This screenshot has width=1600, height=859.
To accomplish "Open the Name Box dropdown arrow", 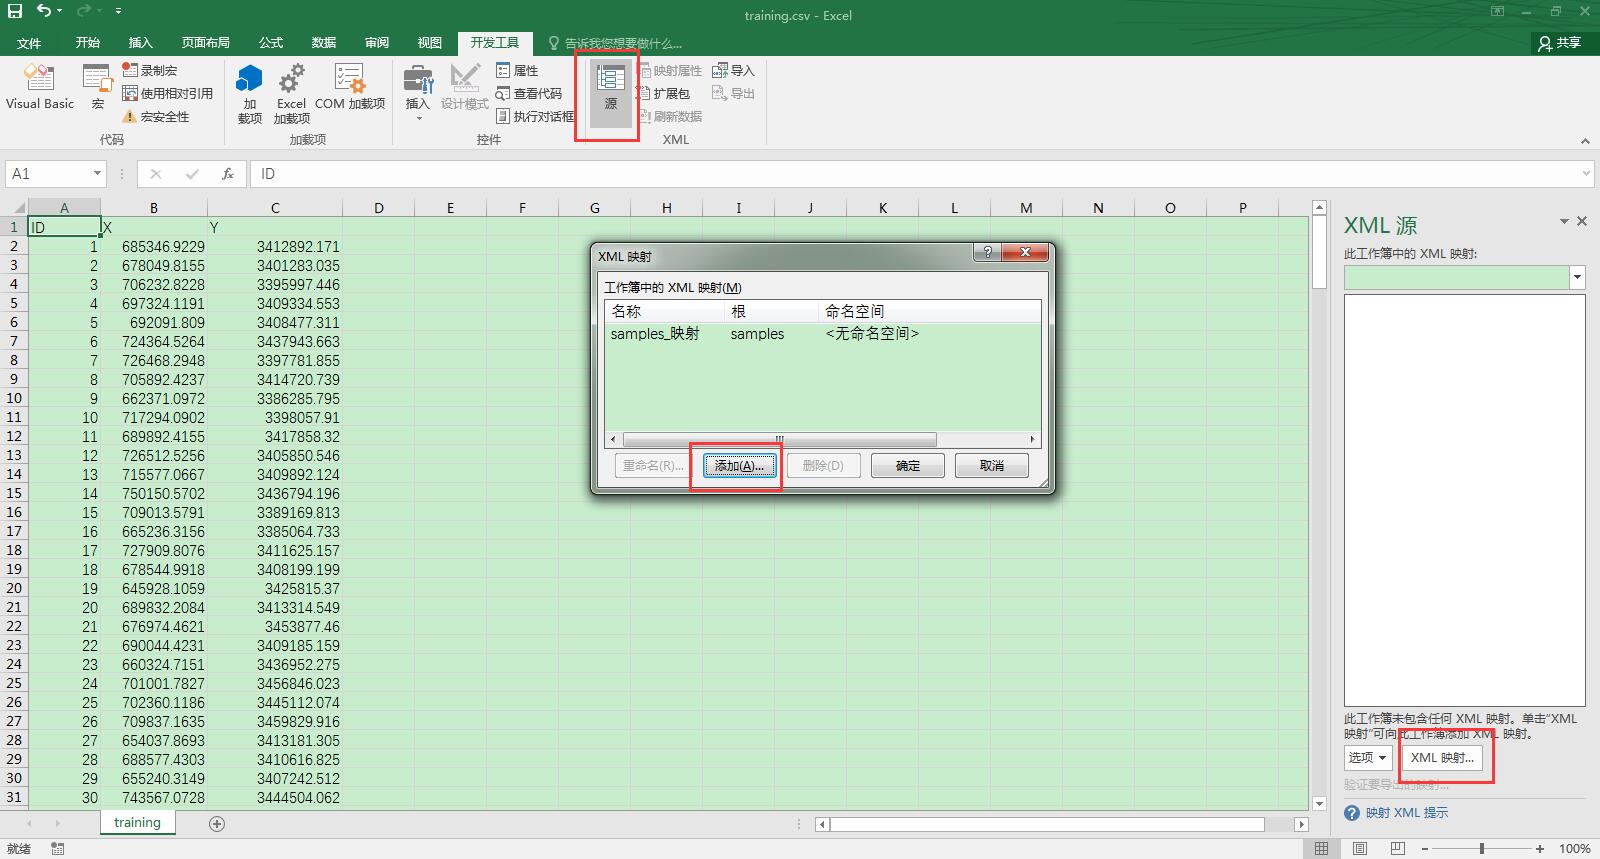I will 97,174.
